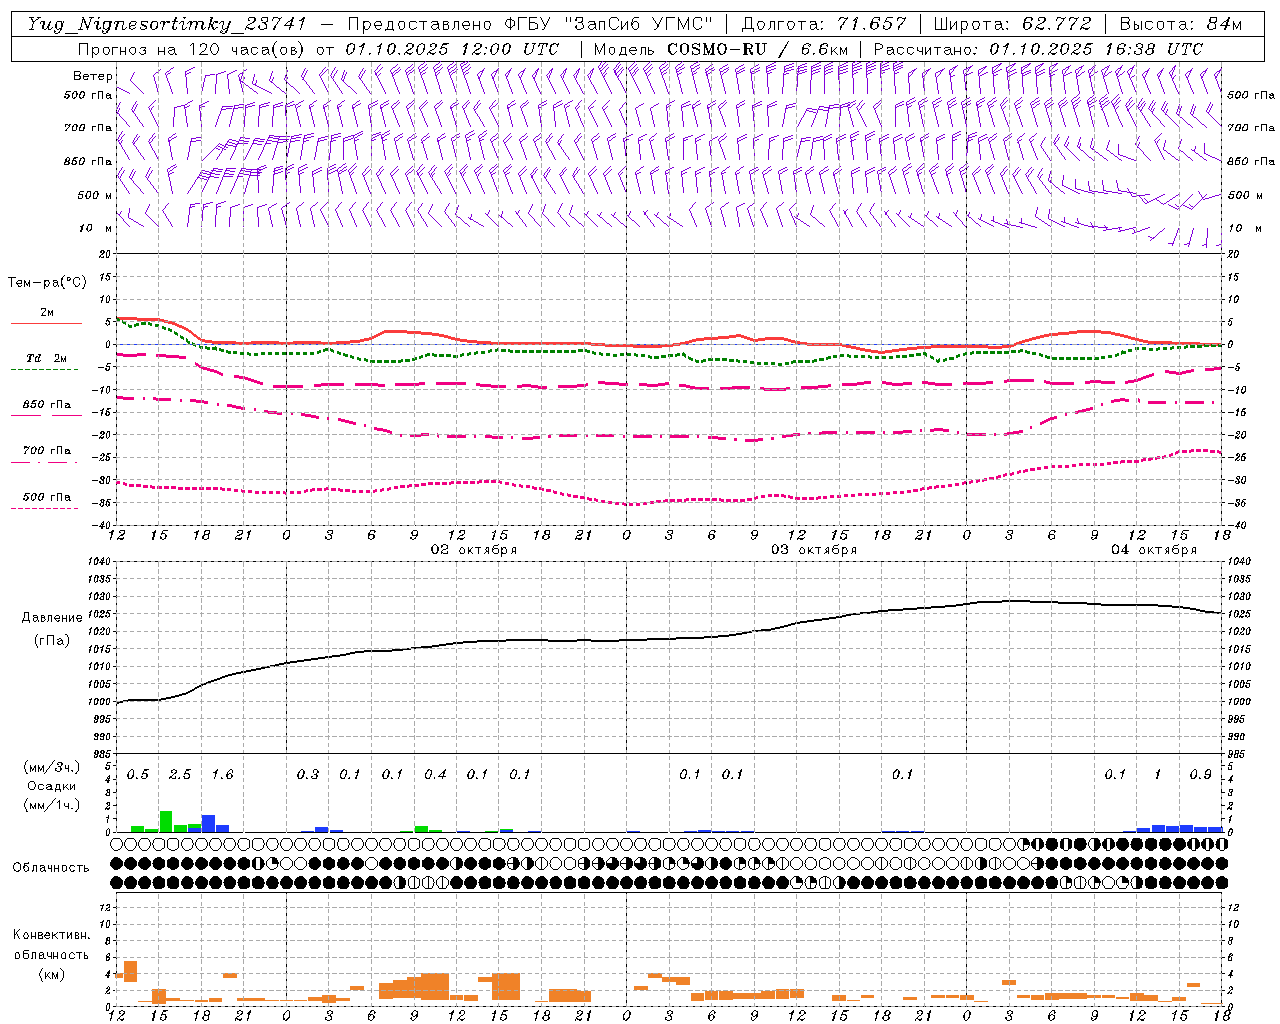The width and height of the screenshot is (1280, 1024).
Task: Select the 1.6 precipitation total value
Action: [x=222, y=775]
